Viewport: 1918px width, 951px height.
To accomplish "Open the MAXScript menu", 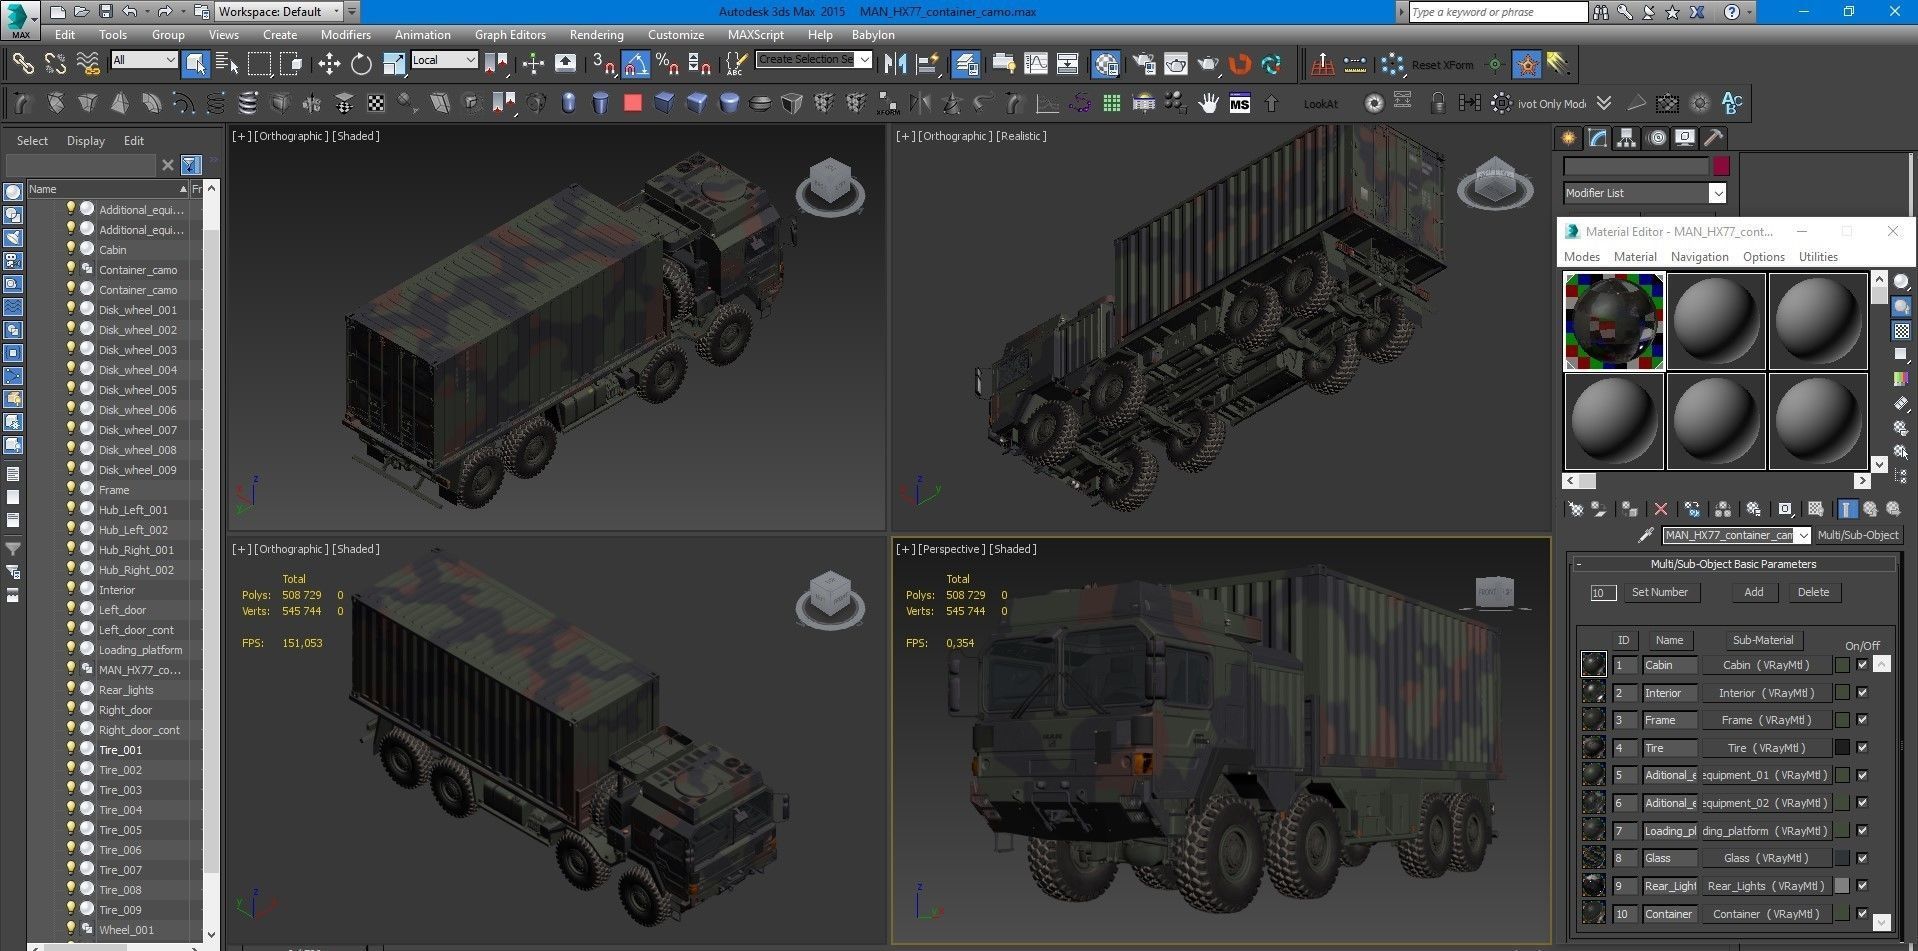I will [x=756, y=35].
